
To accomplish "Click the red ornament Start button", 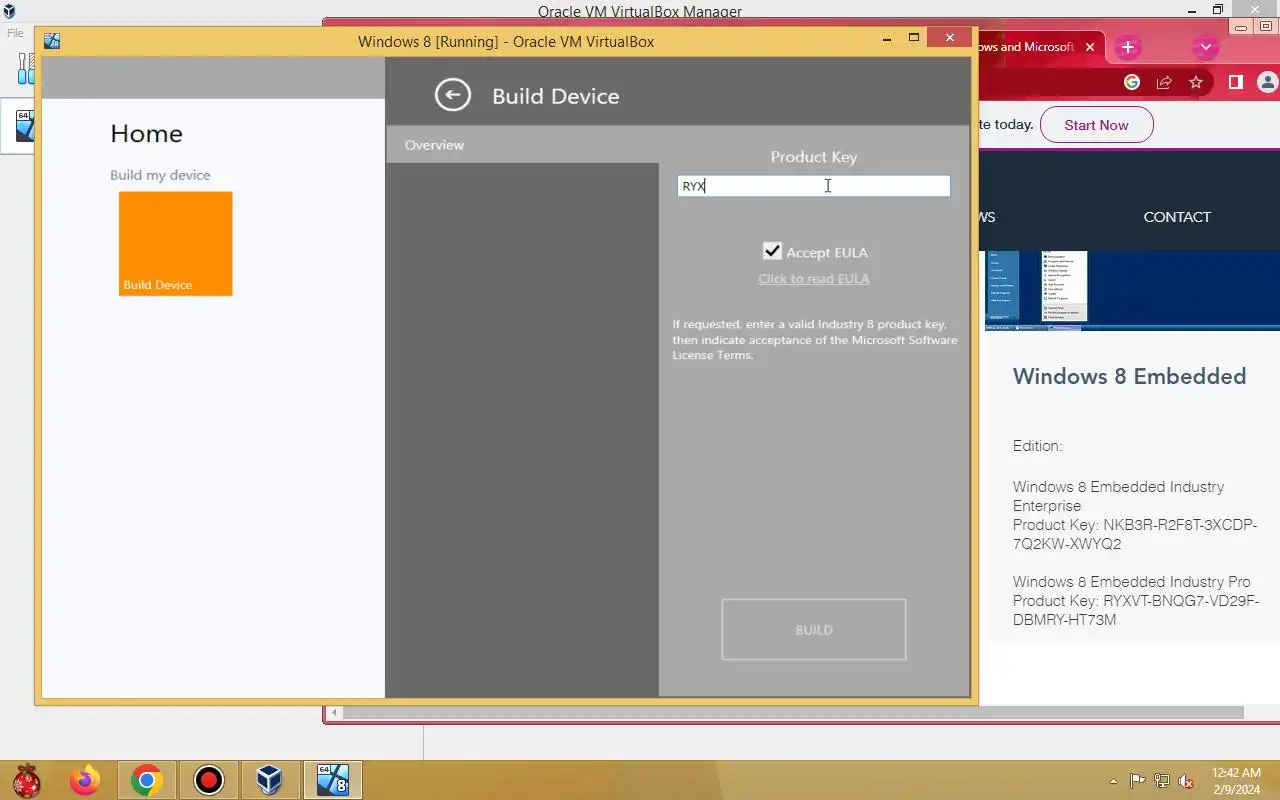I will pyautogui.click(x=26, y=780).
